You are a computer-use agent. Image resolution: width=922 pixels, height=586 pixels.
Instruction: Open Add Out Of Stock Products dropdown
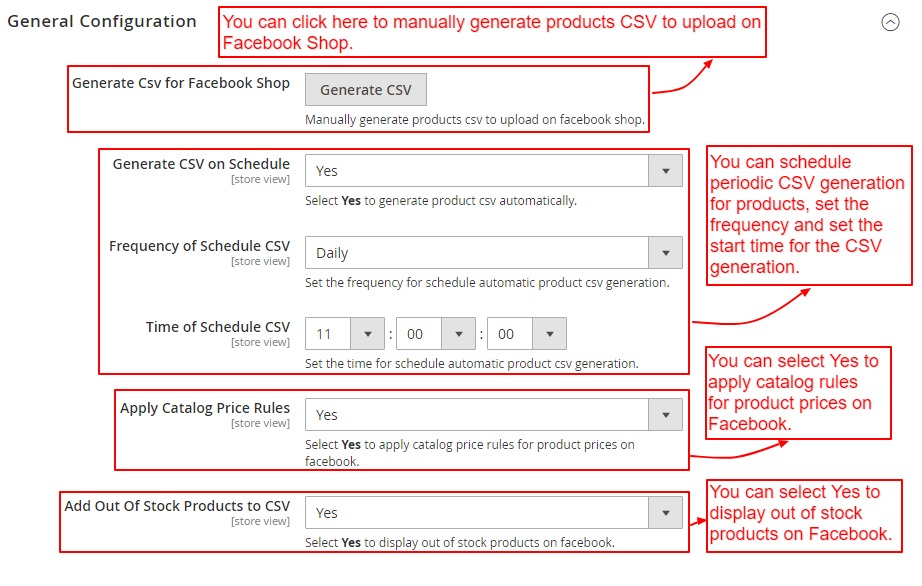(x=478, y=513)
